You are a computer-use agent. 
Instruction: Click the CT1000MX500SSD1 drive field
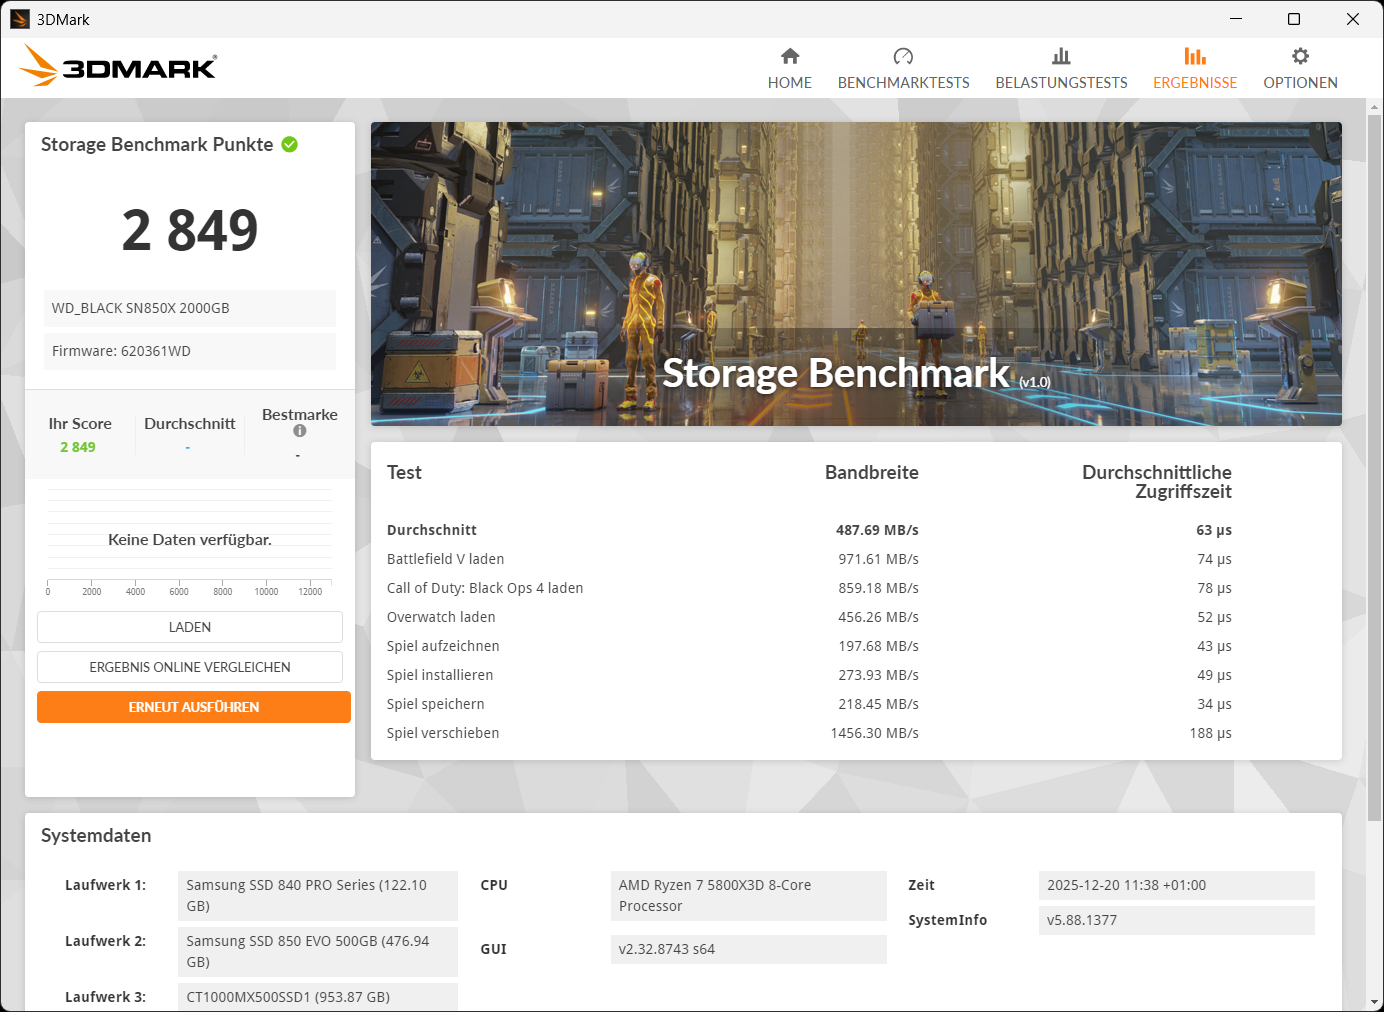(318, 997)
